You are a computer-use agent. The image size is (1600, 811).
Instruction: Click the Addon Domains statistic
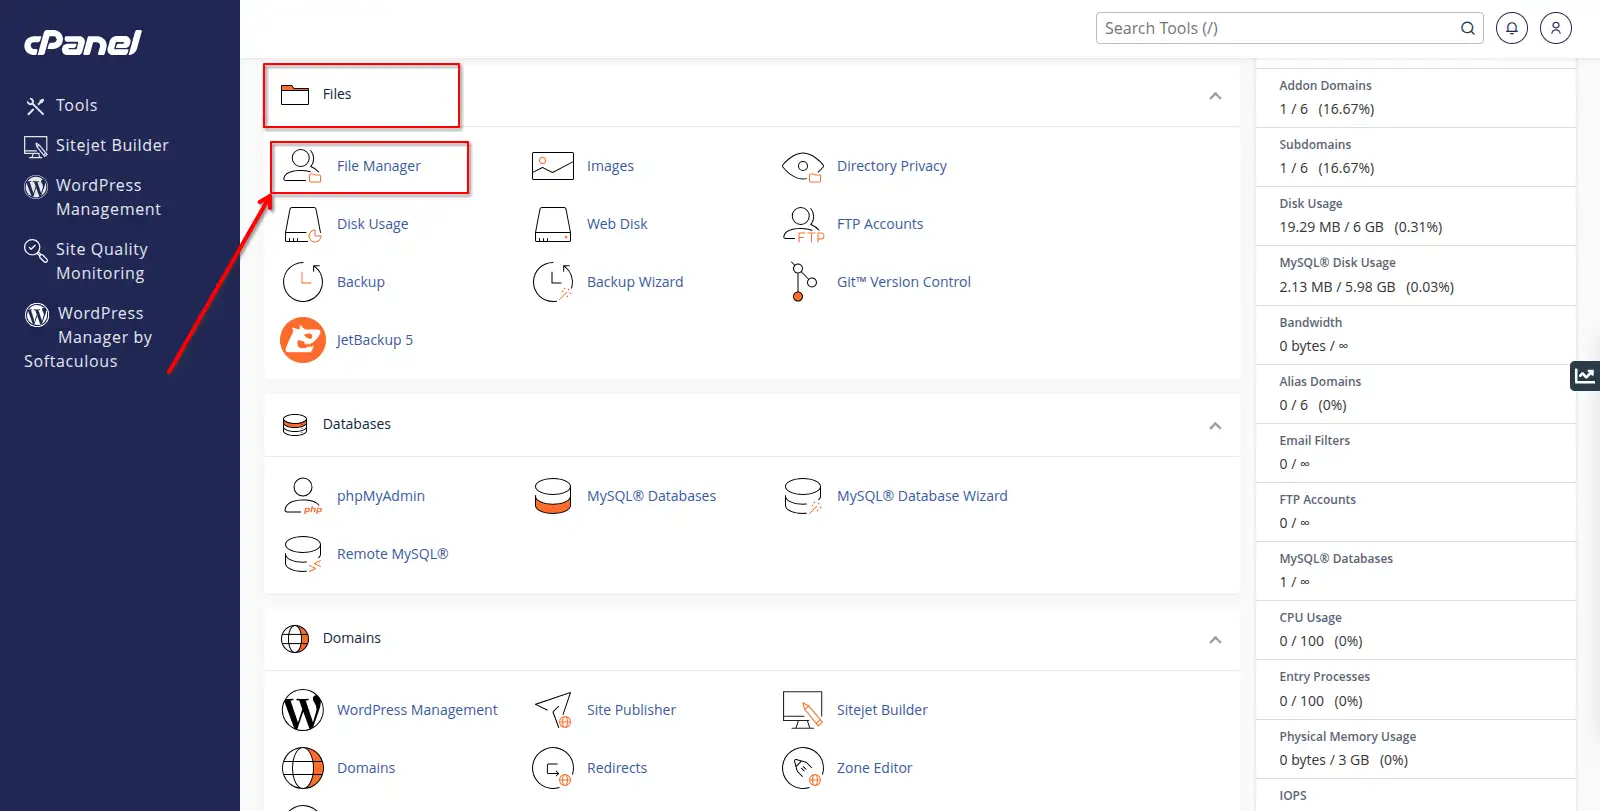click(1416, 98)
